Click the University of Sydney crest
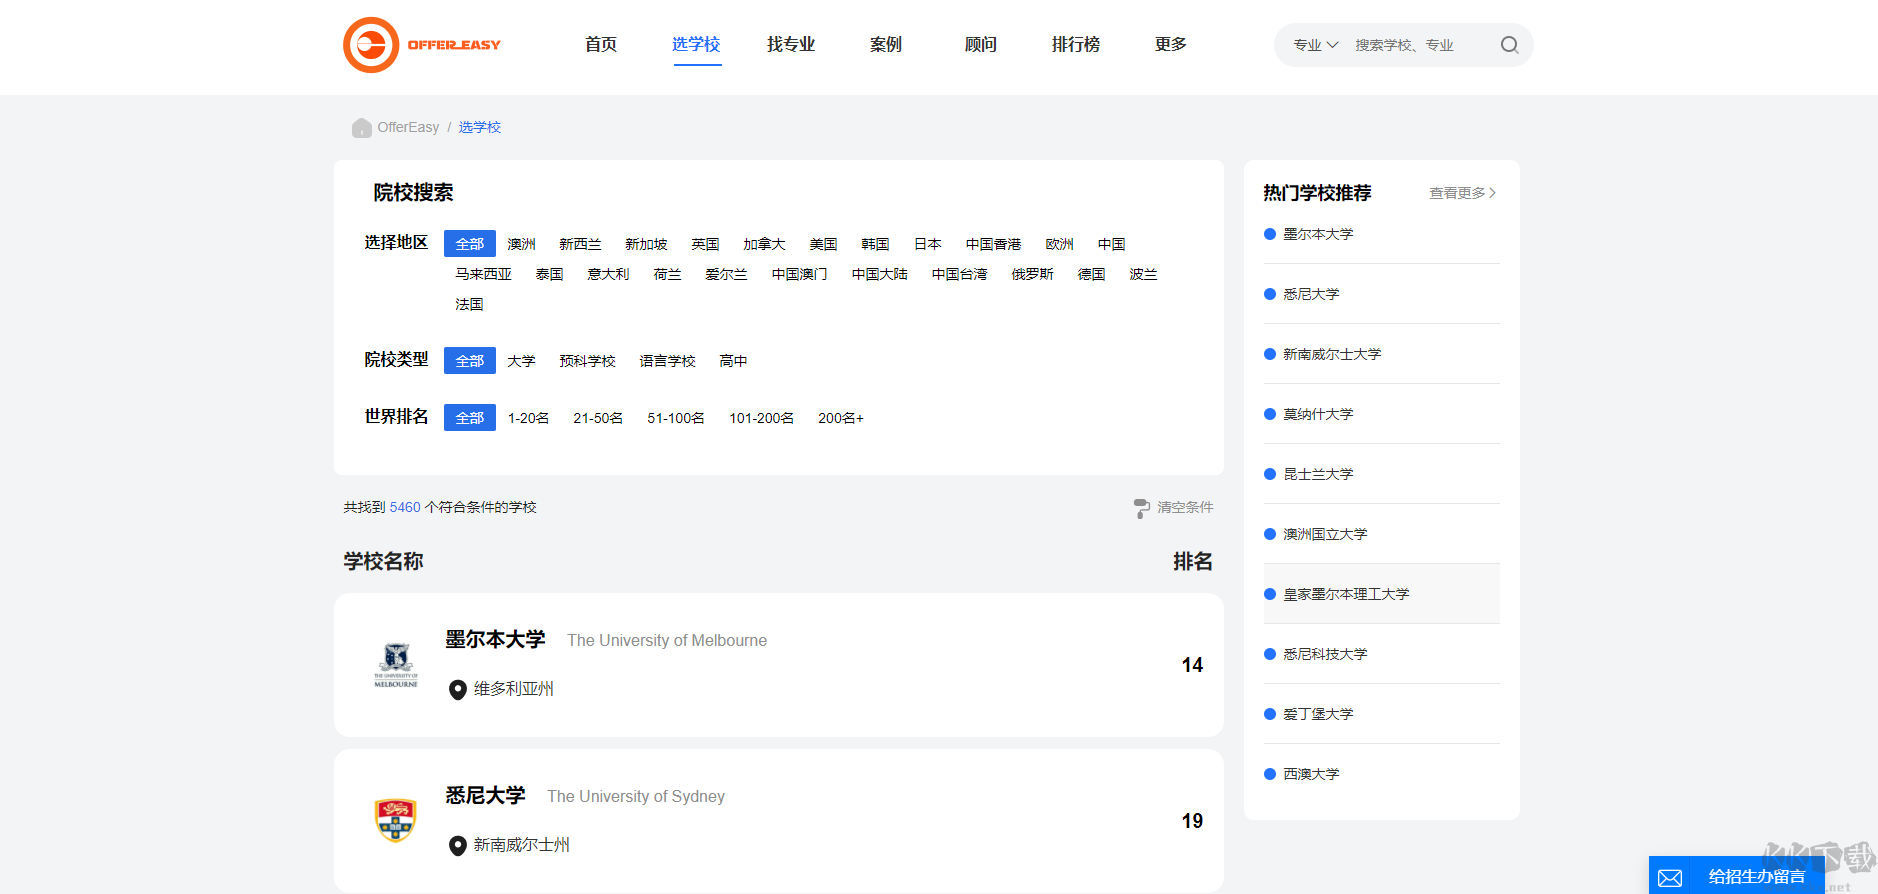 pyautogui.click(x=396, y=821)
